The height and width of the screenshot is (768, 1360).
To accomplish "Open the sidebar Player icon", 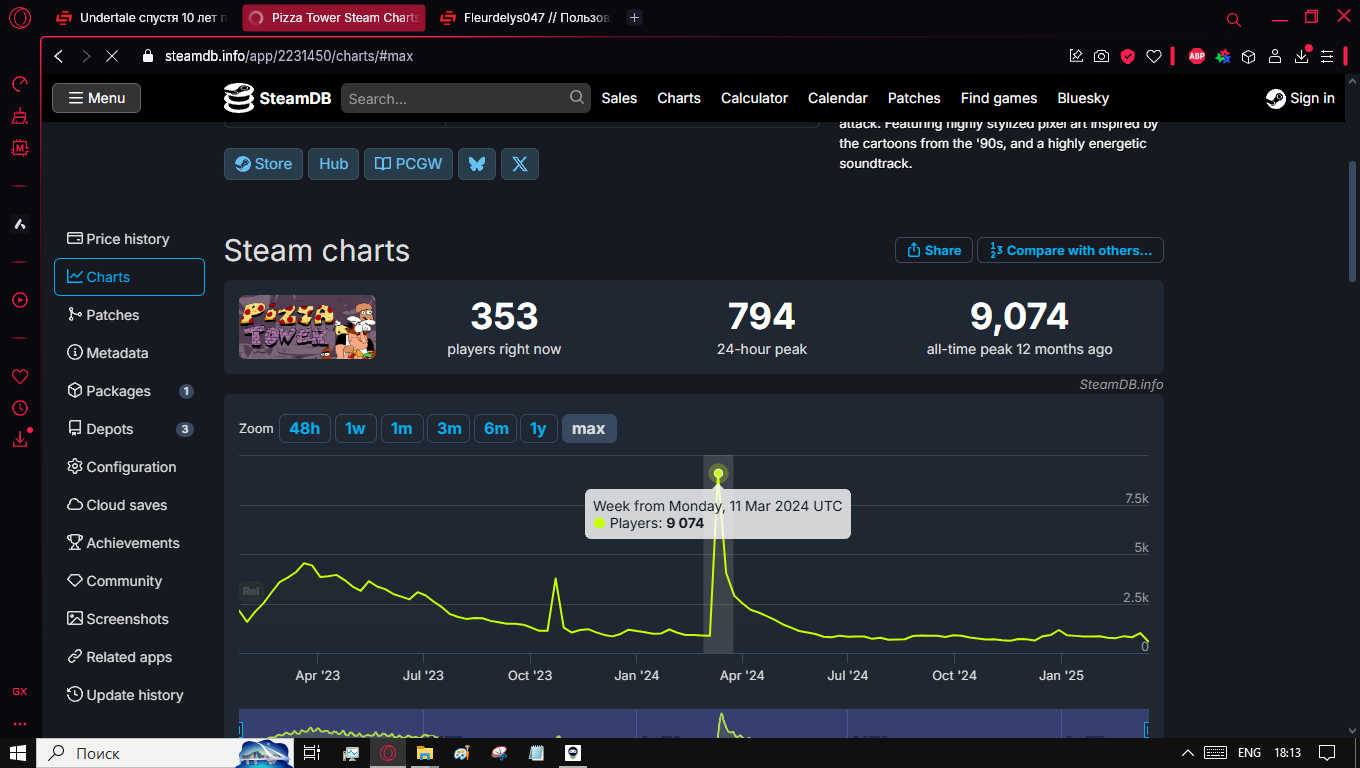I will [x=20, y=300].
